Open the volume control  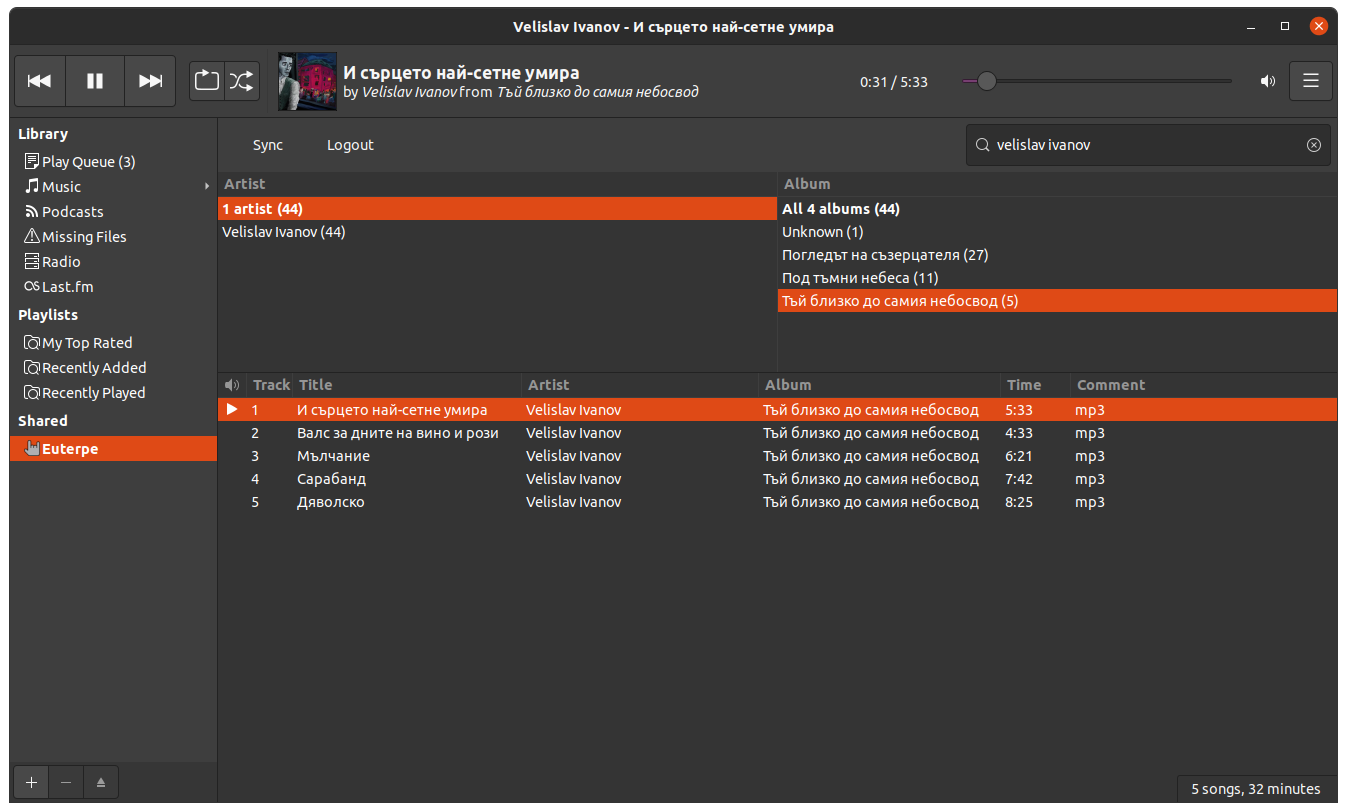pos(1268,81)
